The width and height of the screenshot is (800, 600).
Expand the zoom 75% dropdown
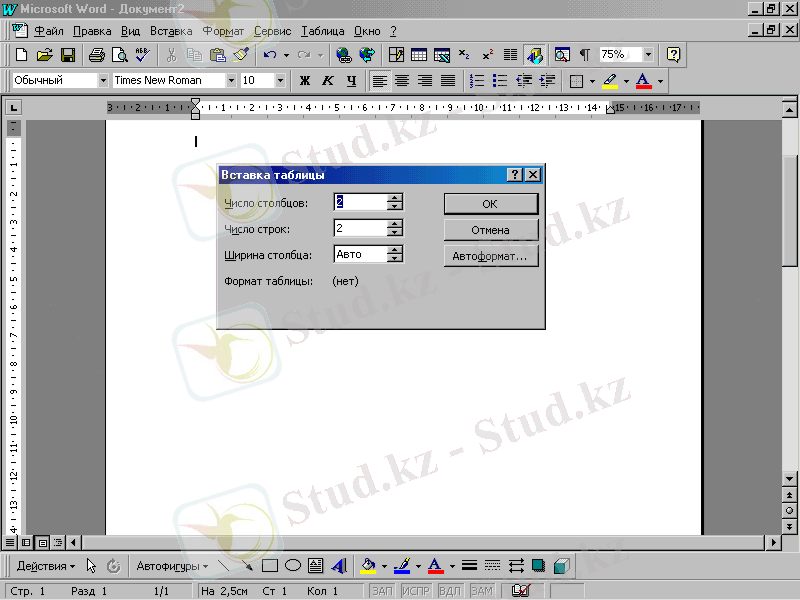649,55
